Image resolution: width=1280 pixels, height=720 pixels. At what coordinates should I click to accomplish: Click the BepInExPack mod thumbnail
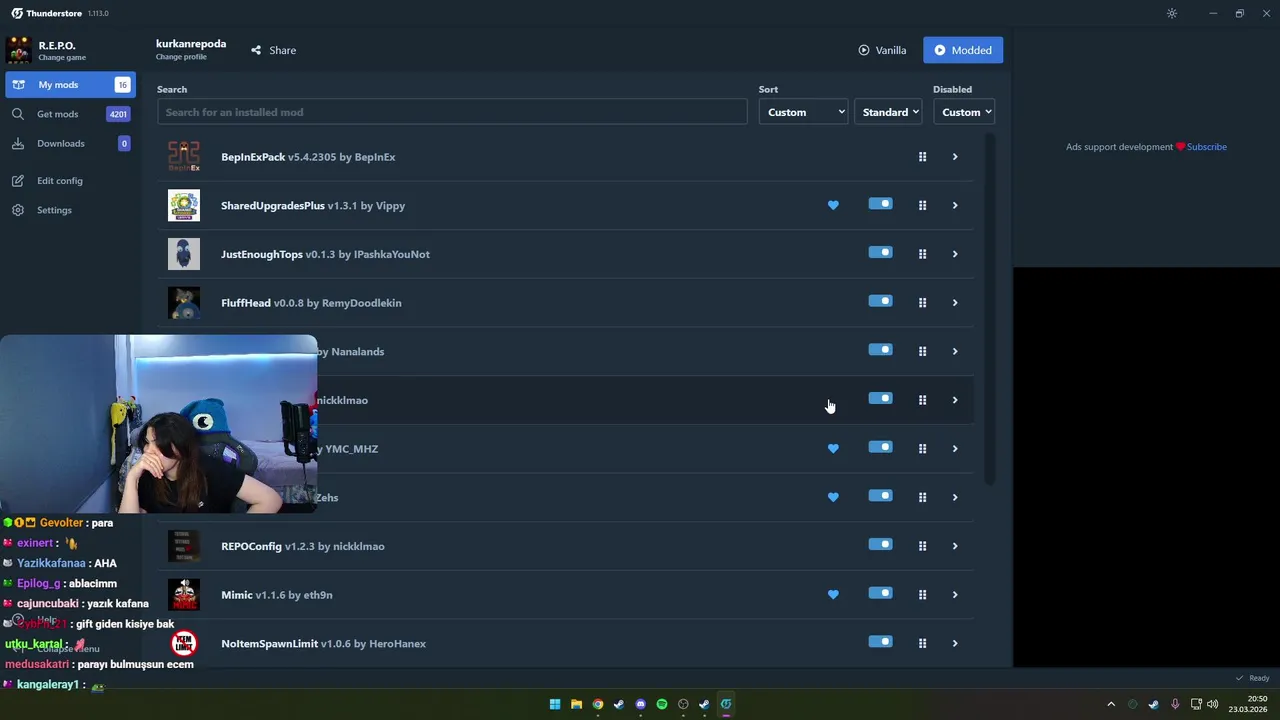click(184, 157)
